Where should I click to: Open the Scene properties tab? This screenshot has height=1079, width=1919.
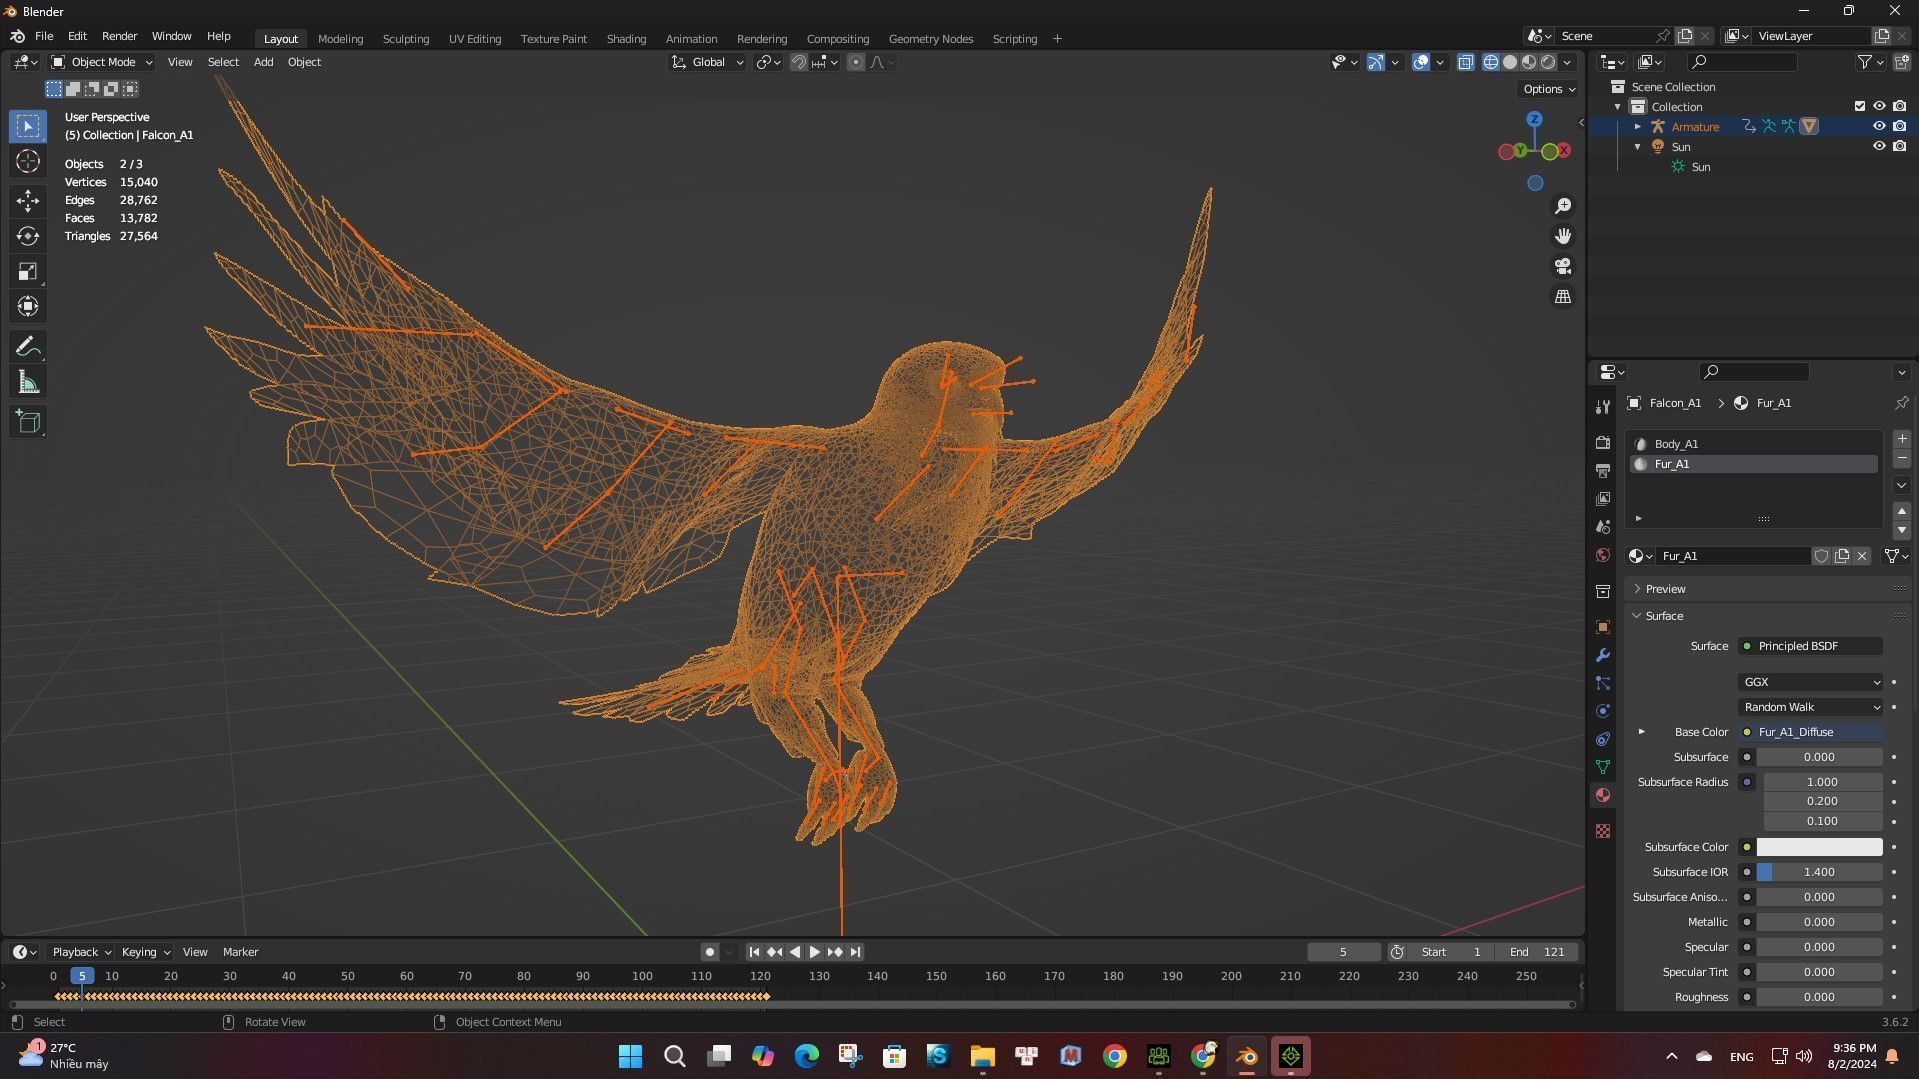(x=1603, y=527)
